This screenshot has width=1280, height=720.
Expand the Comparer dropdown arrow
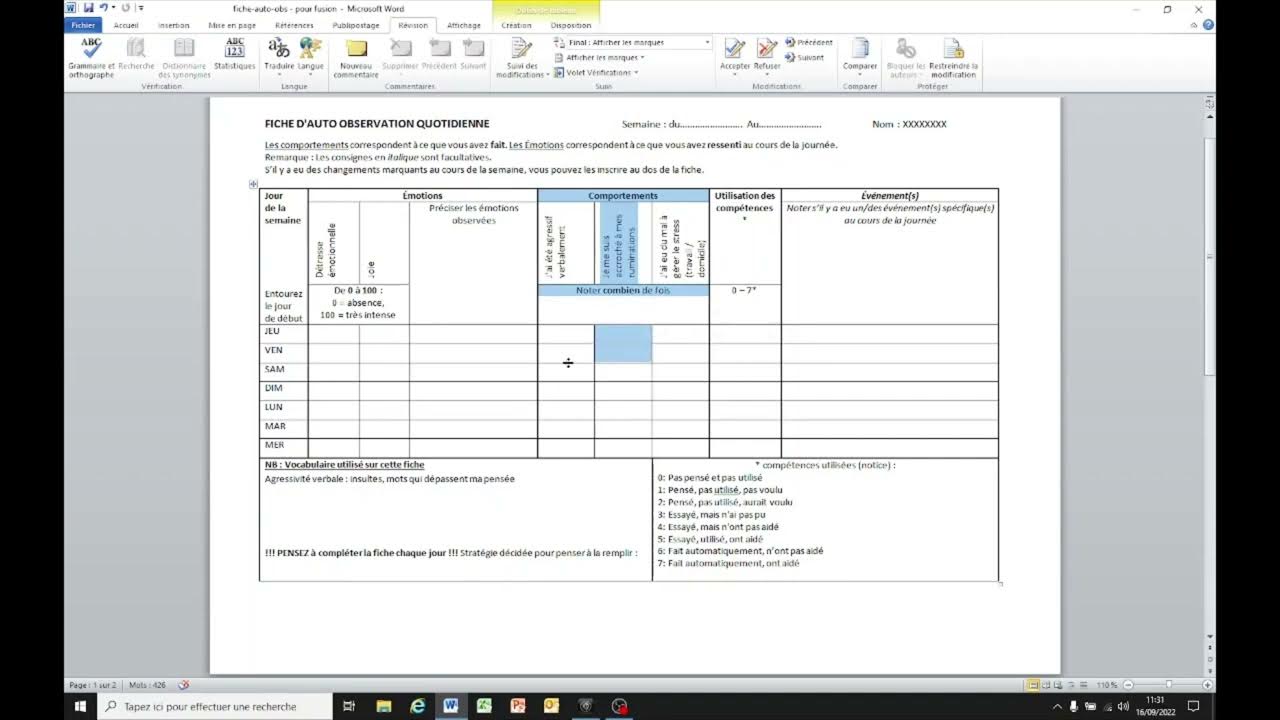pos(860,74)
